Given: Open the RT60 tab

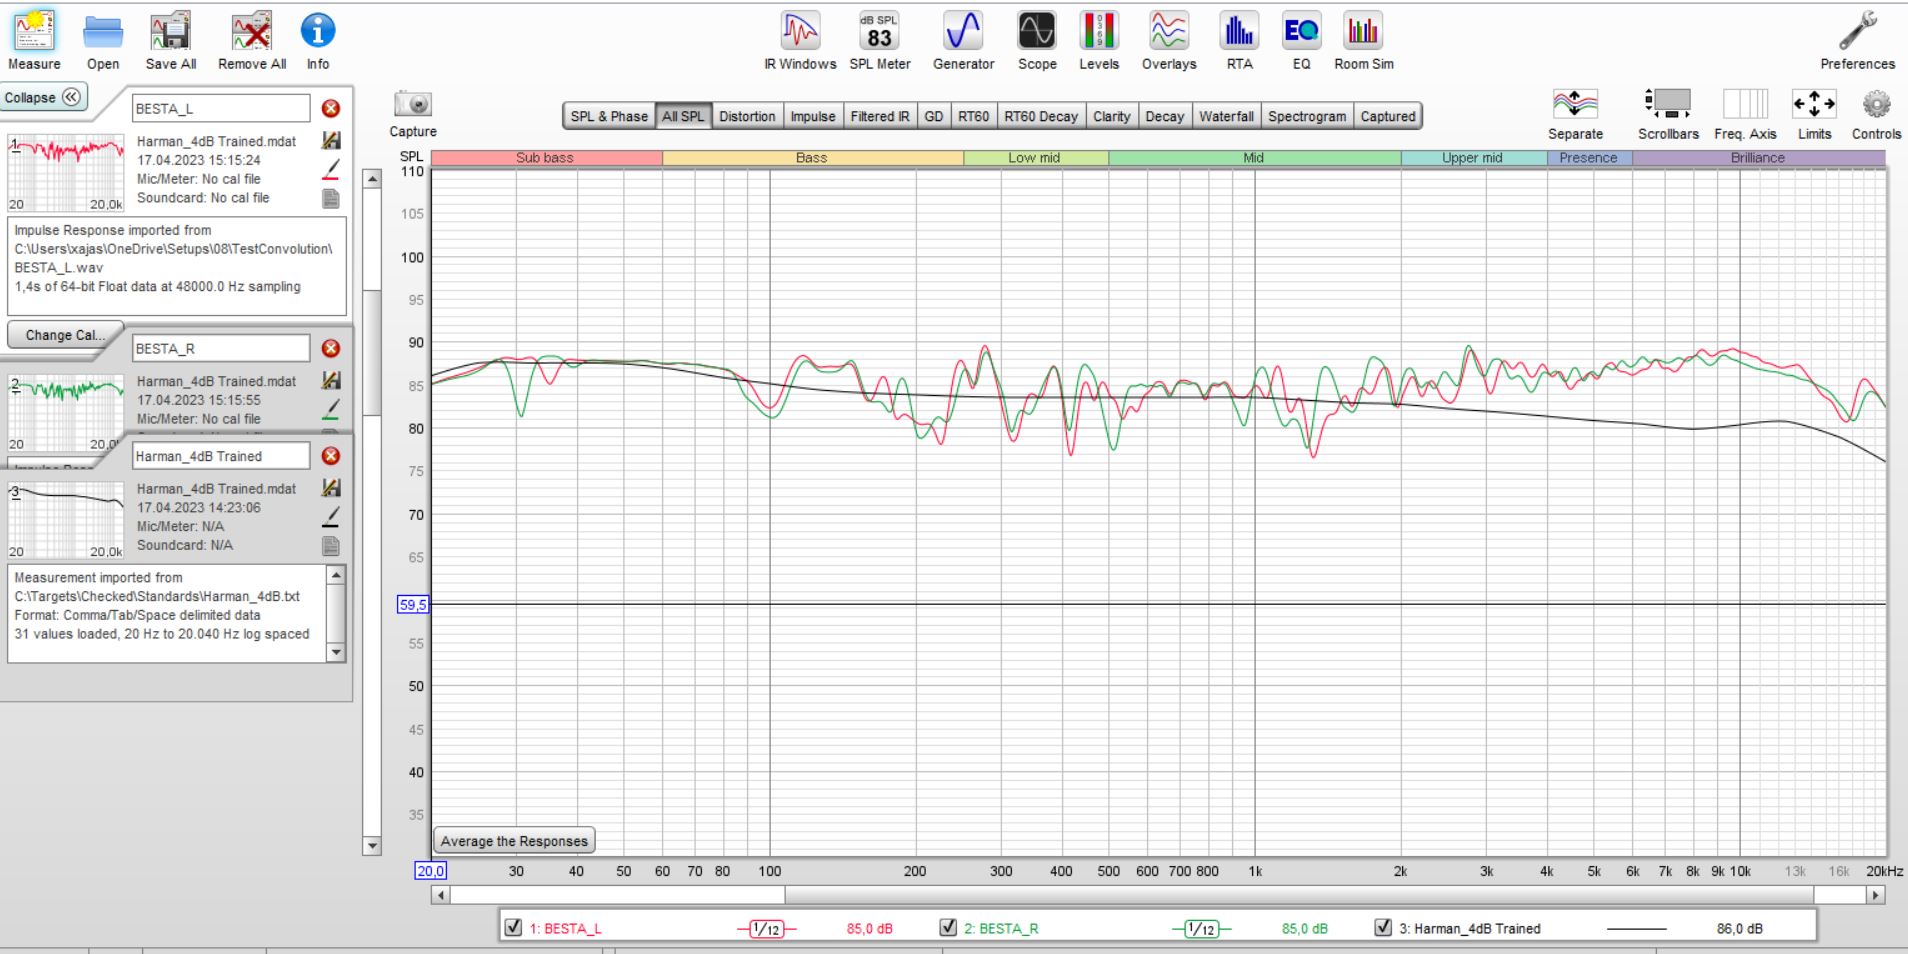Looking at the screenshot, I should 974,116.
